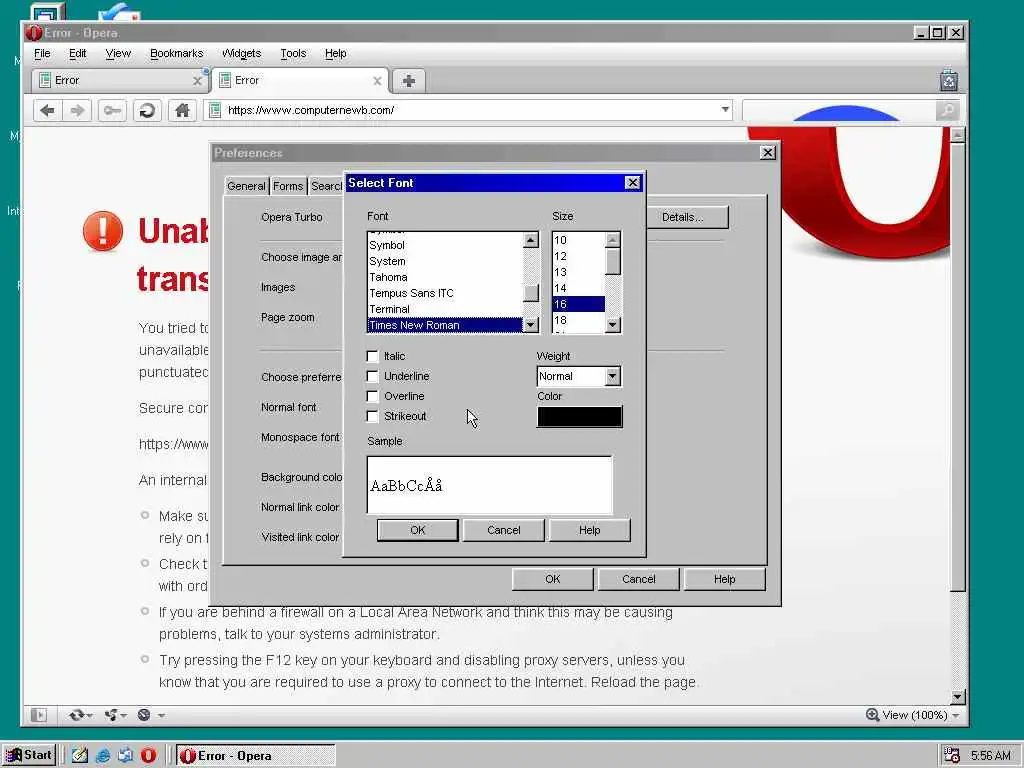Open the Edit menu

78,54
